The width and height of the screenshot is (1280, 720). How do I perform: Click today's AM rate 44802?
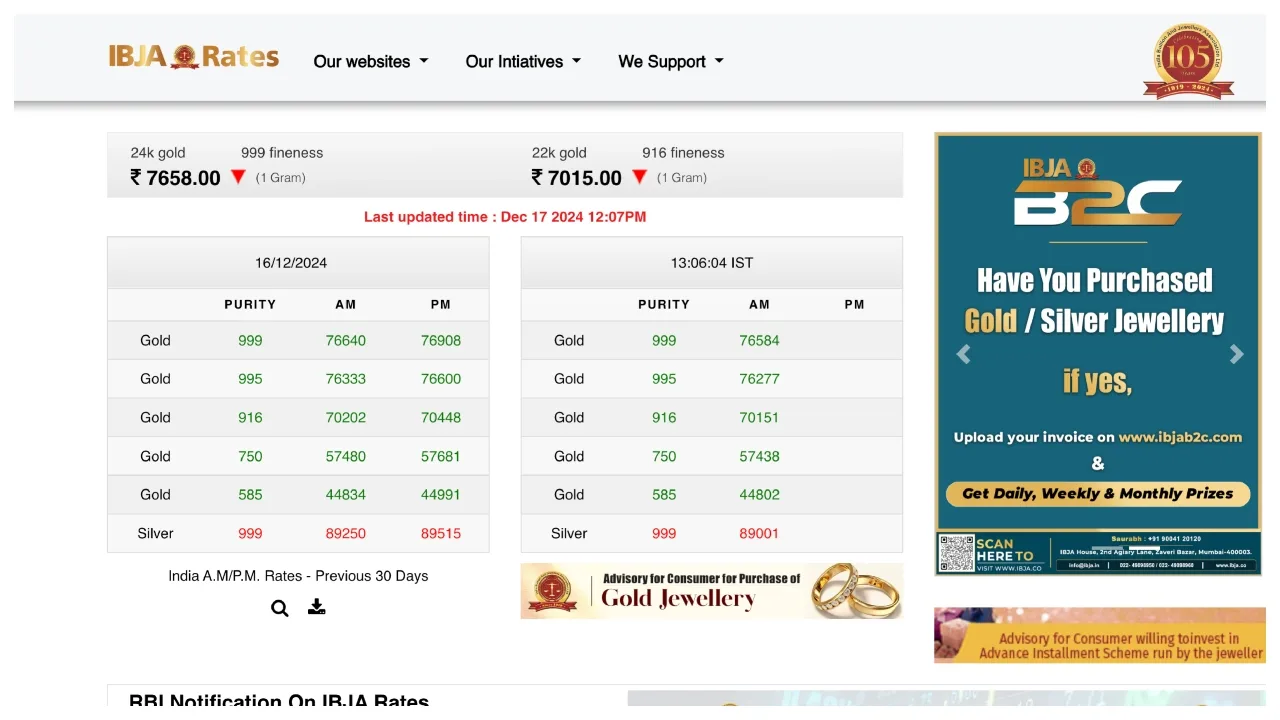pyautogui.click(x=760, y=495)
